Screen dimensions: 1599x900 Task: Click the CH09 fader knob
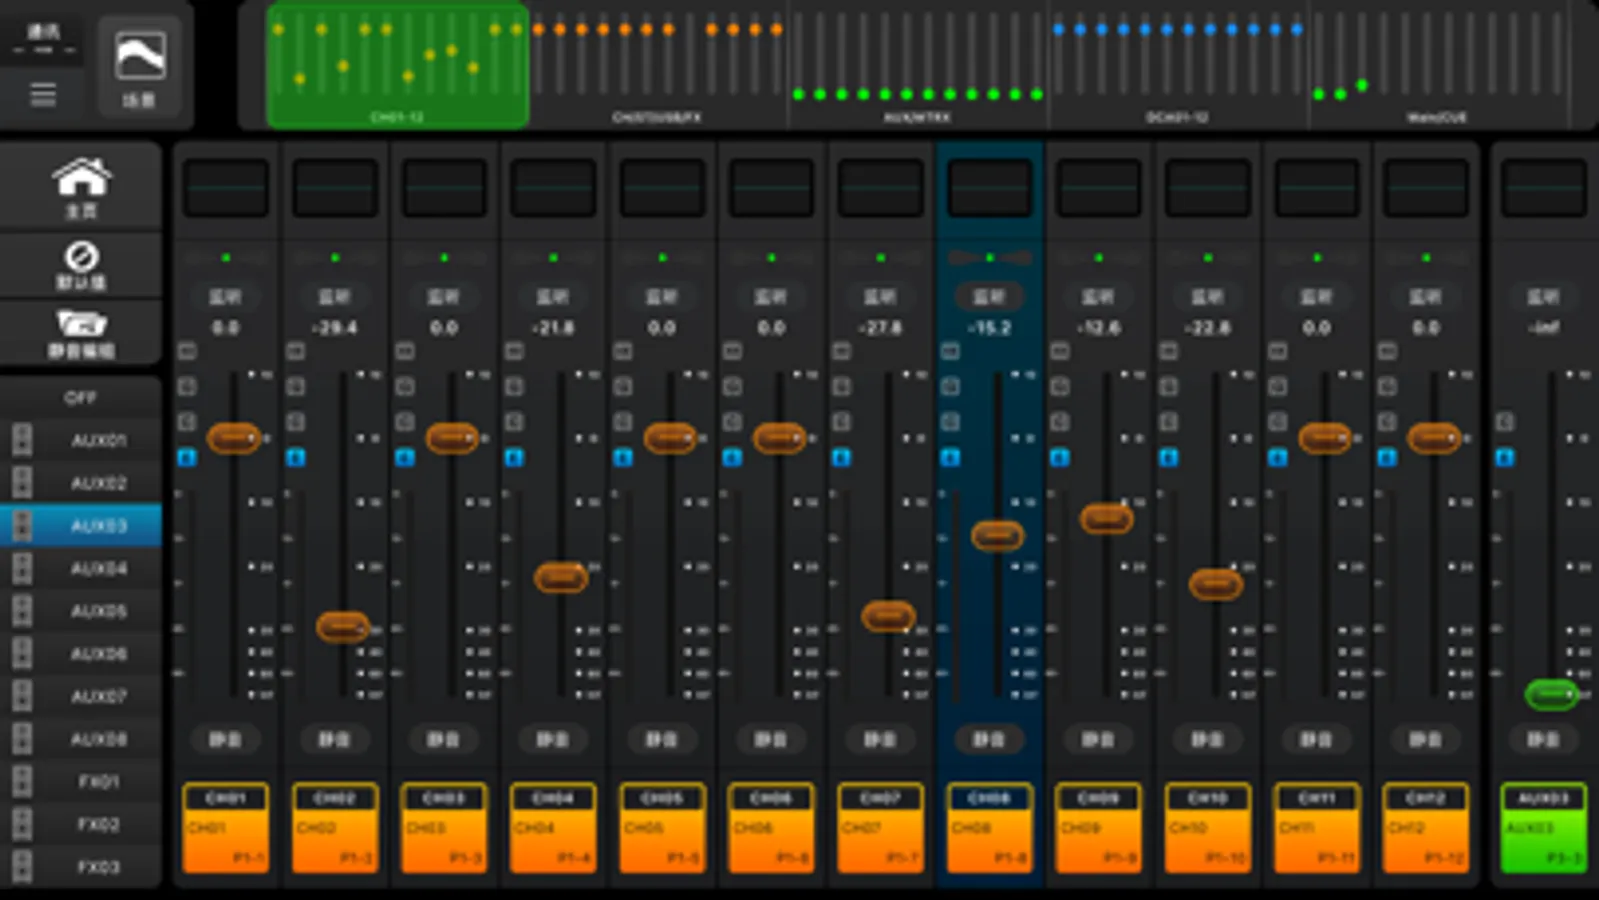point(1107,518)
